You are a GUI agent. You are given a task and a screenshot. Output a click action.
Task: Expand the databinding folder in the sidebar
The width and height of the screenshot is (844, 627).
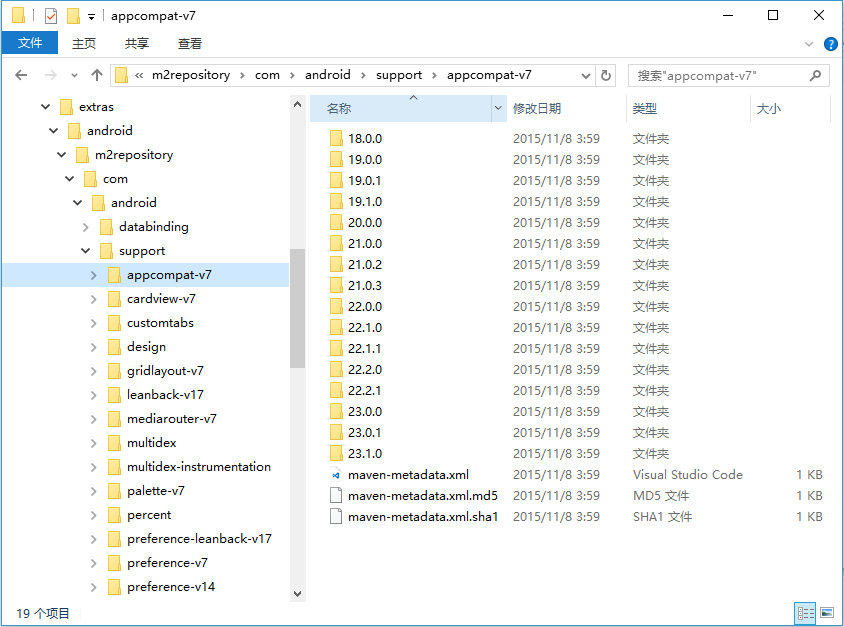point(85,226)
